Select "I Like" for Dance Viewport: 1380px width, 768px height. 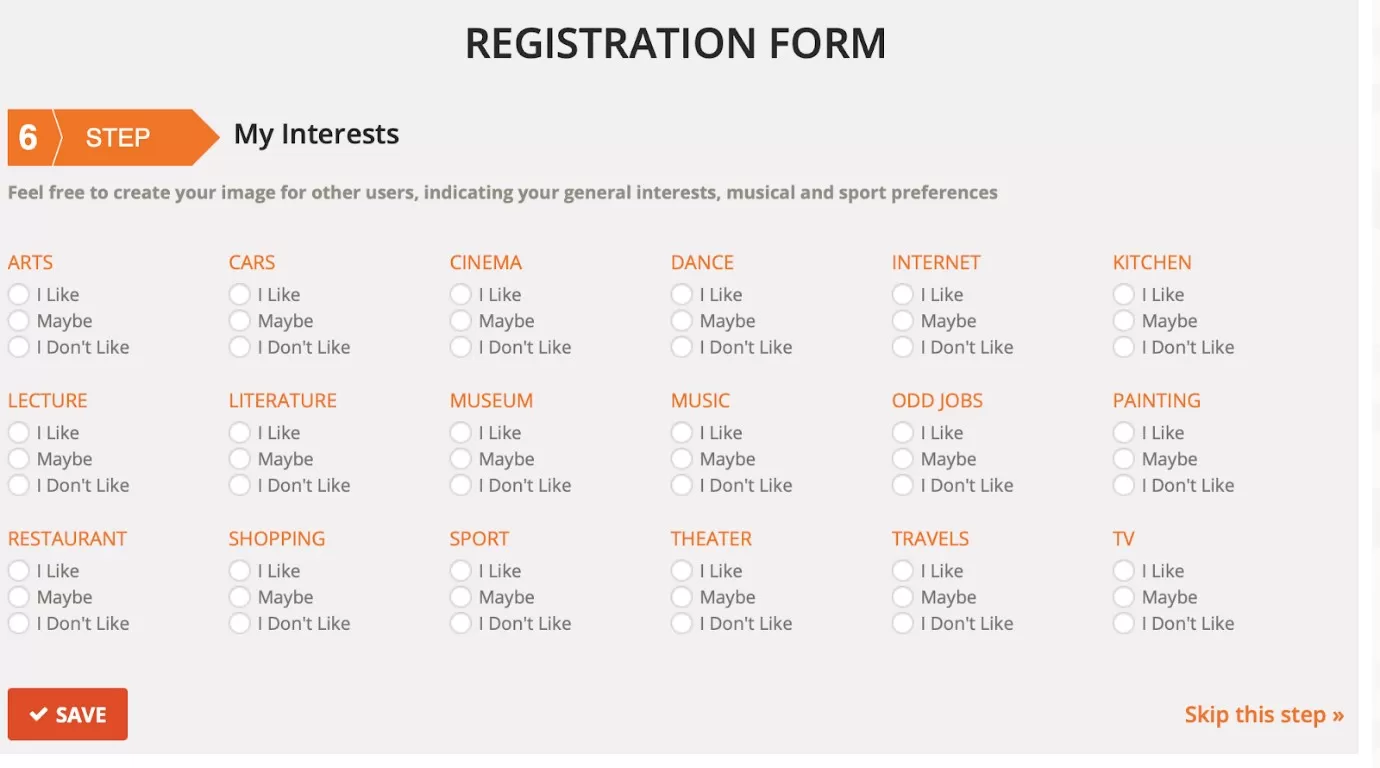681,295
